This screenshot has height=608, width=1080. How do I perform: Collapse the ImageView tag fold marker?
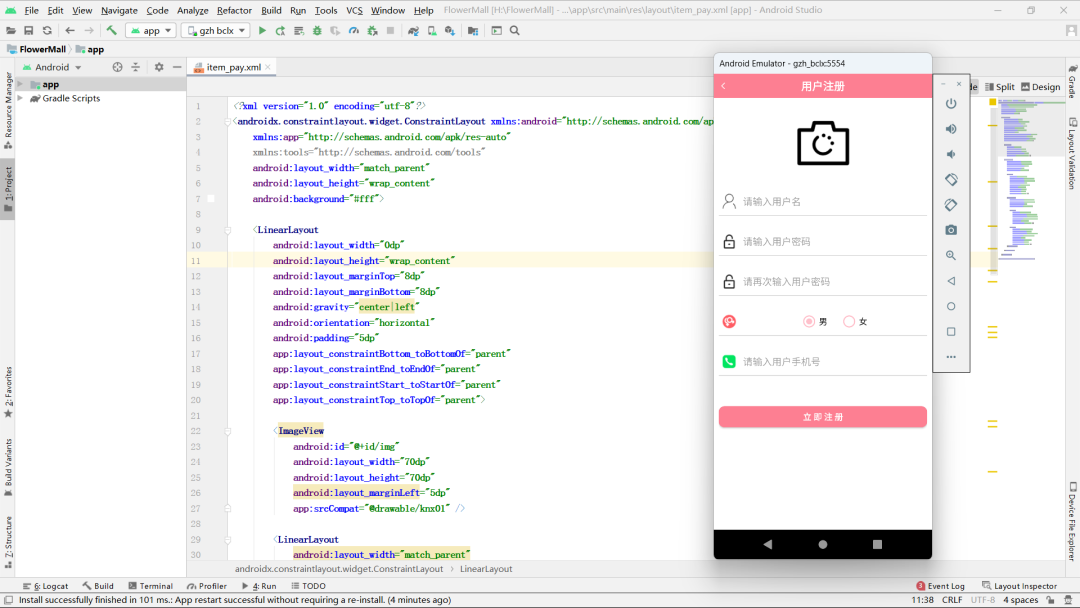(x=228, y=431)
